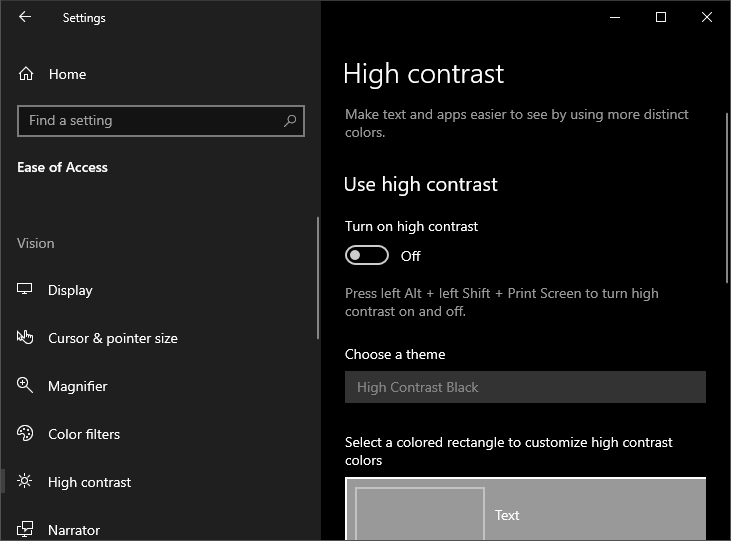731x541 pixels.
Task: Select Cursor & pointer size label
Action: point(113,338)
